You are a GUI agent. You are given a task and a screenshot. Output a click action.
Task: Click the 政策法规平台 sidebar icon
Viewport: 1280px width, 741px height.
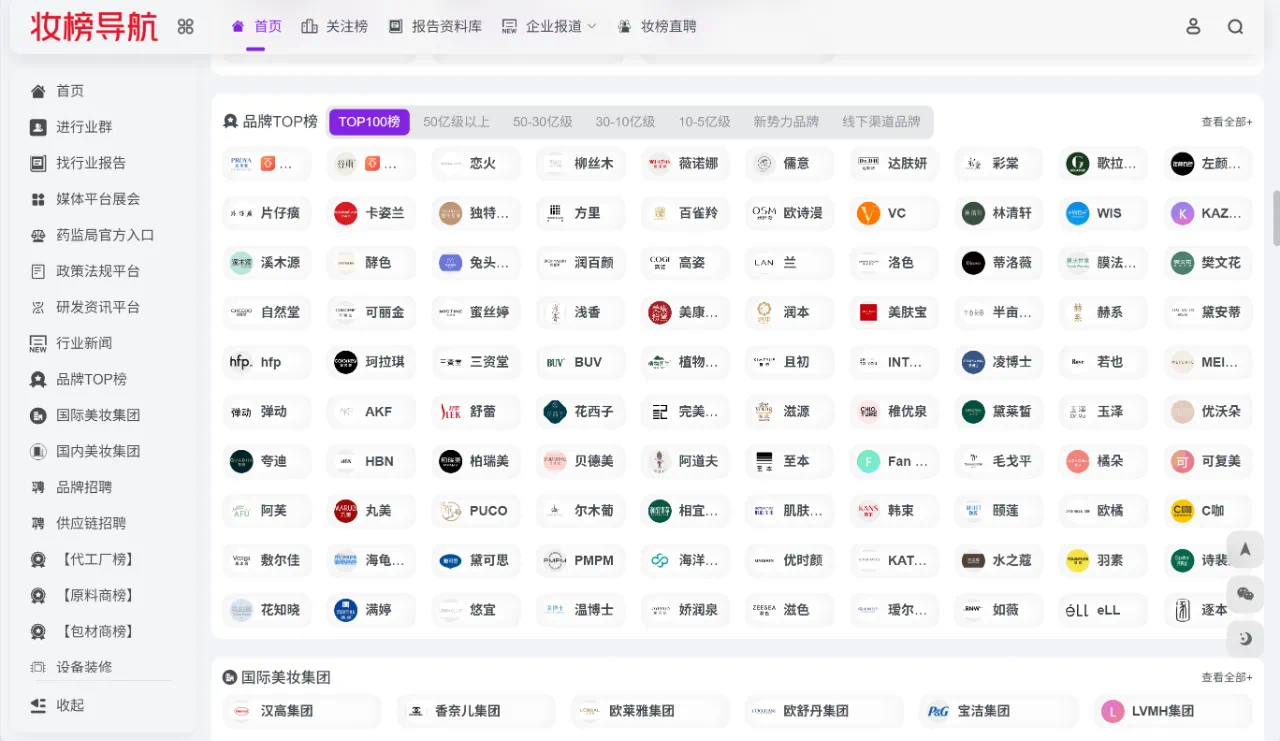(x=38, y=271)
